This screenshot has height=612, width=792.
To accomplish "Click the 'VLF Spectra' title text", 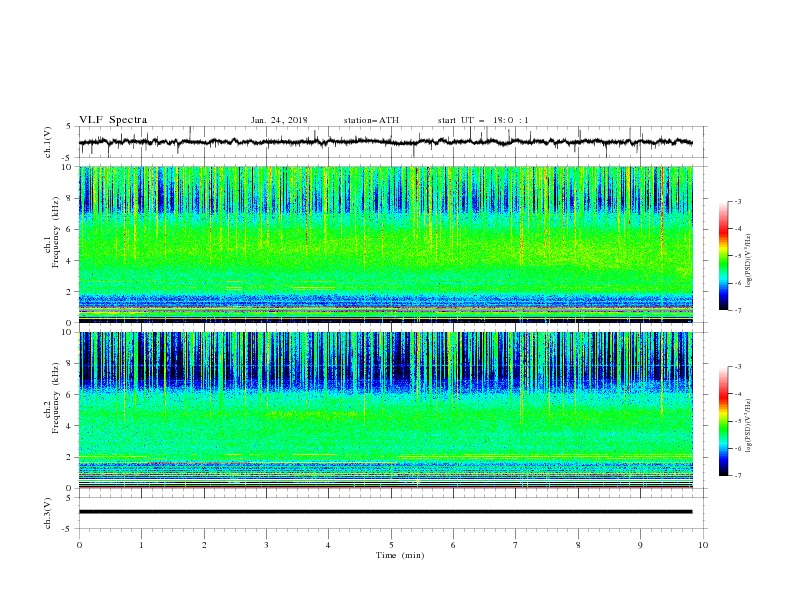I will tap(113, 120).
